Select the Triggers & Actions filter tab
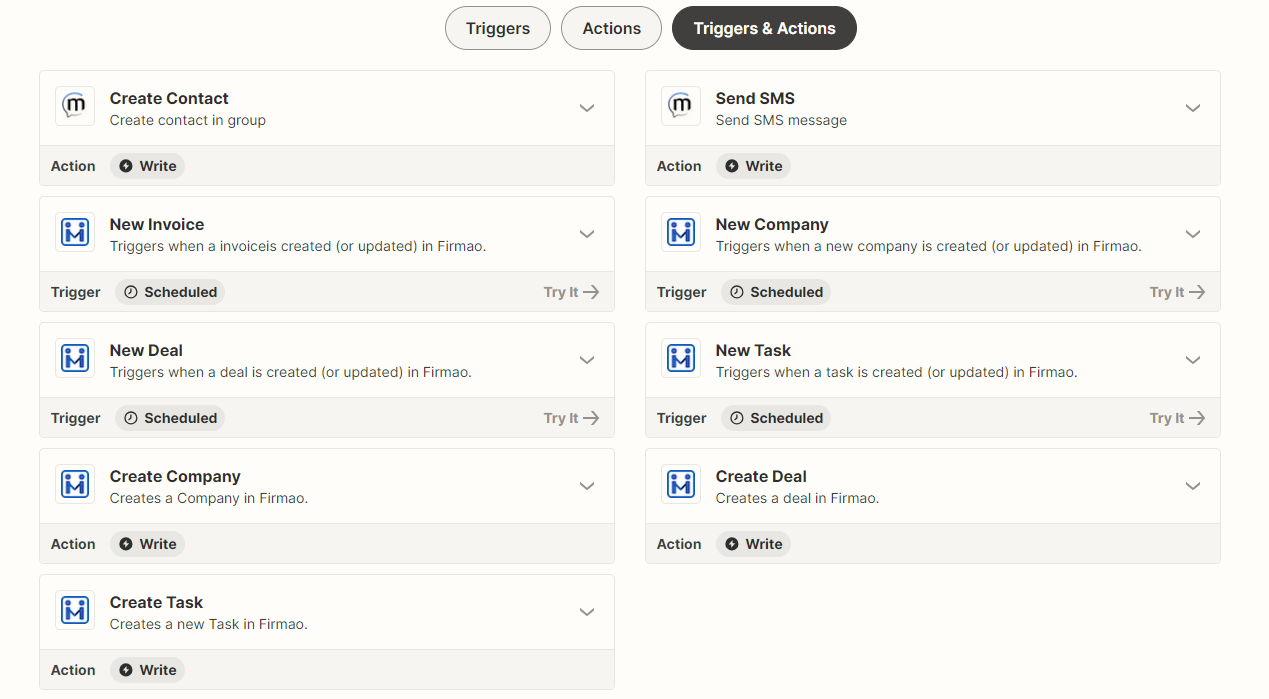The image size is (1269, 699). click(x=764, y=28)
